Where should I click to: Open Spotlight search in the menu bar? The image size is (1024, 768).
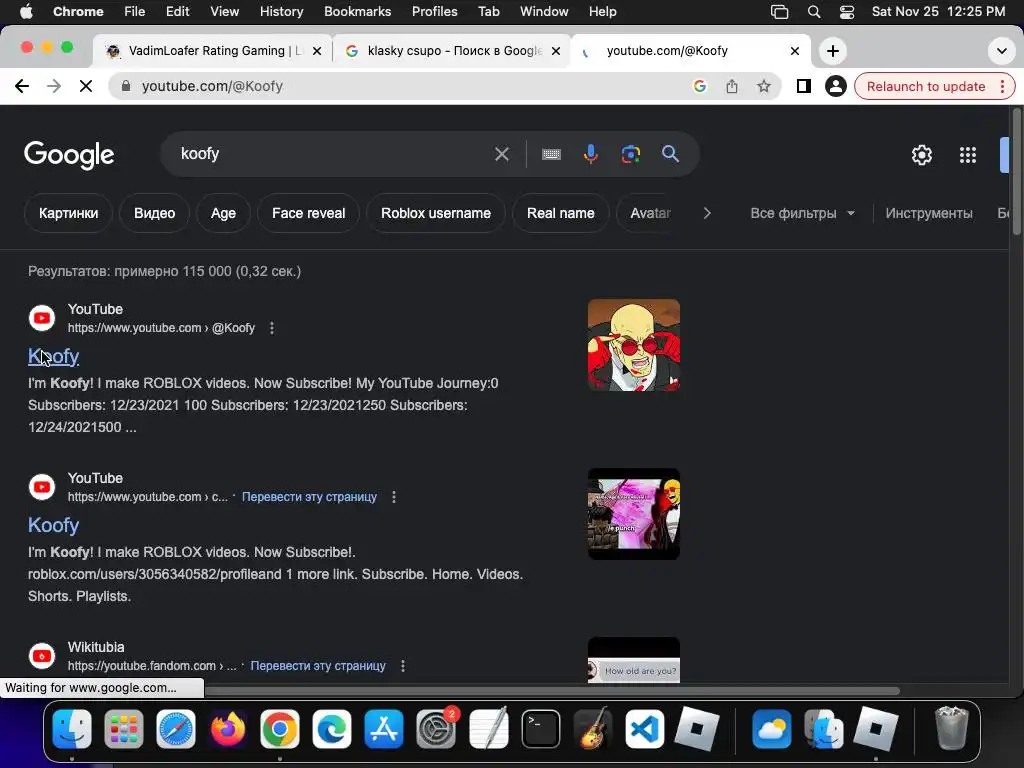pyautogui.click(x=814, y=12)
